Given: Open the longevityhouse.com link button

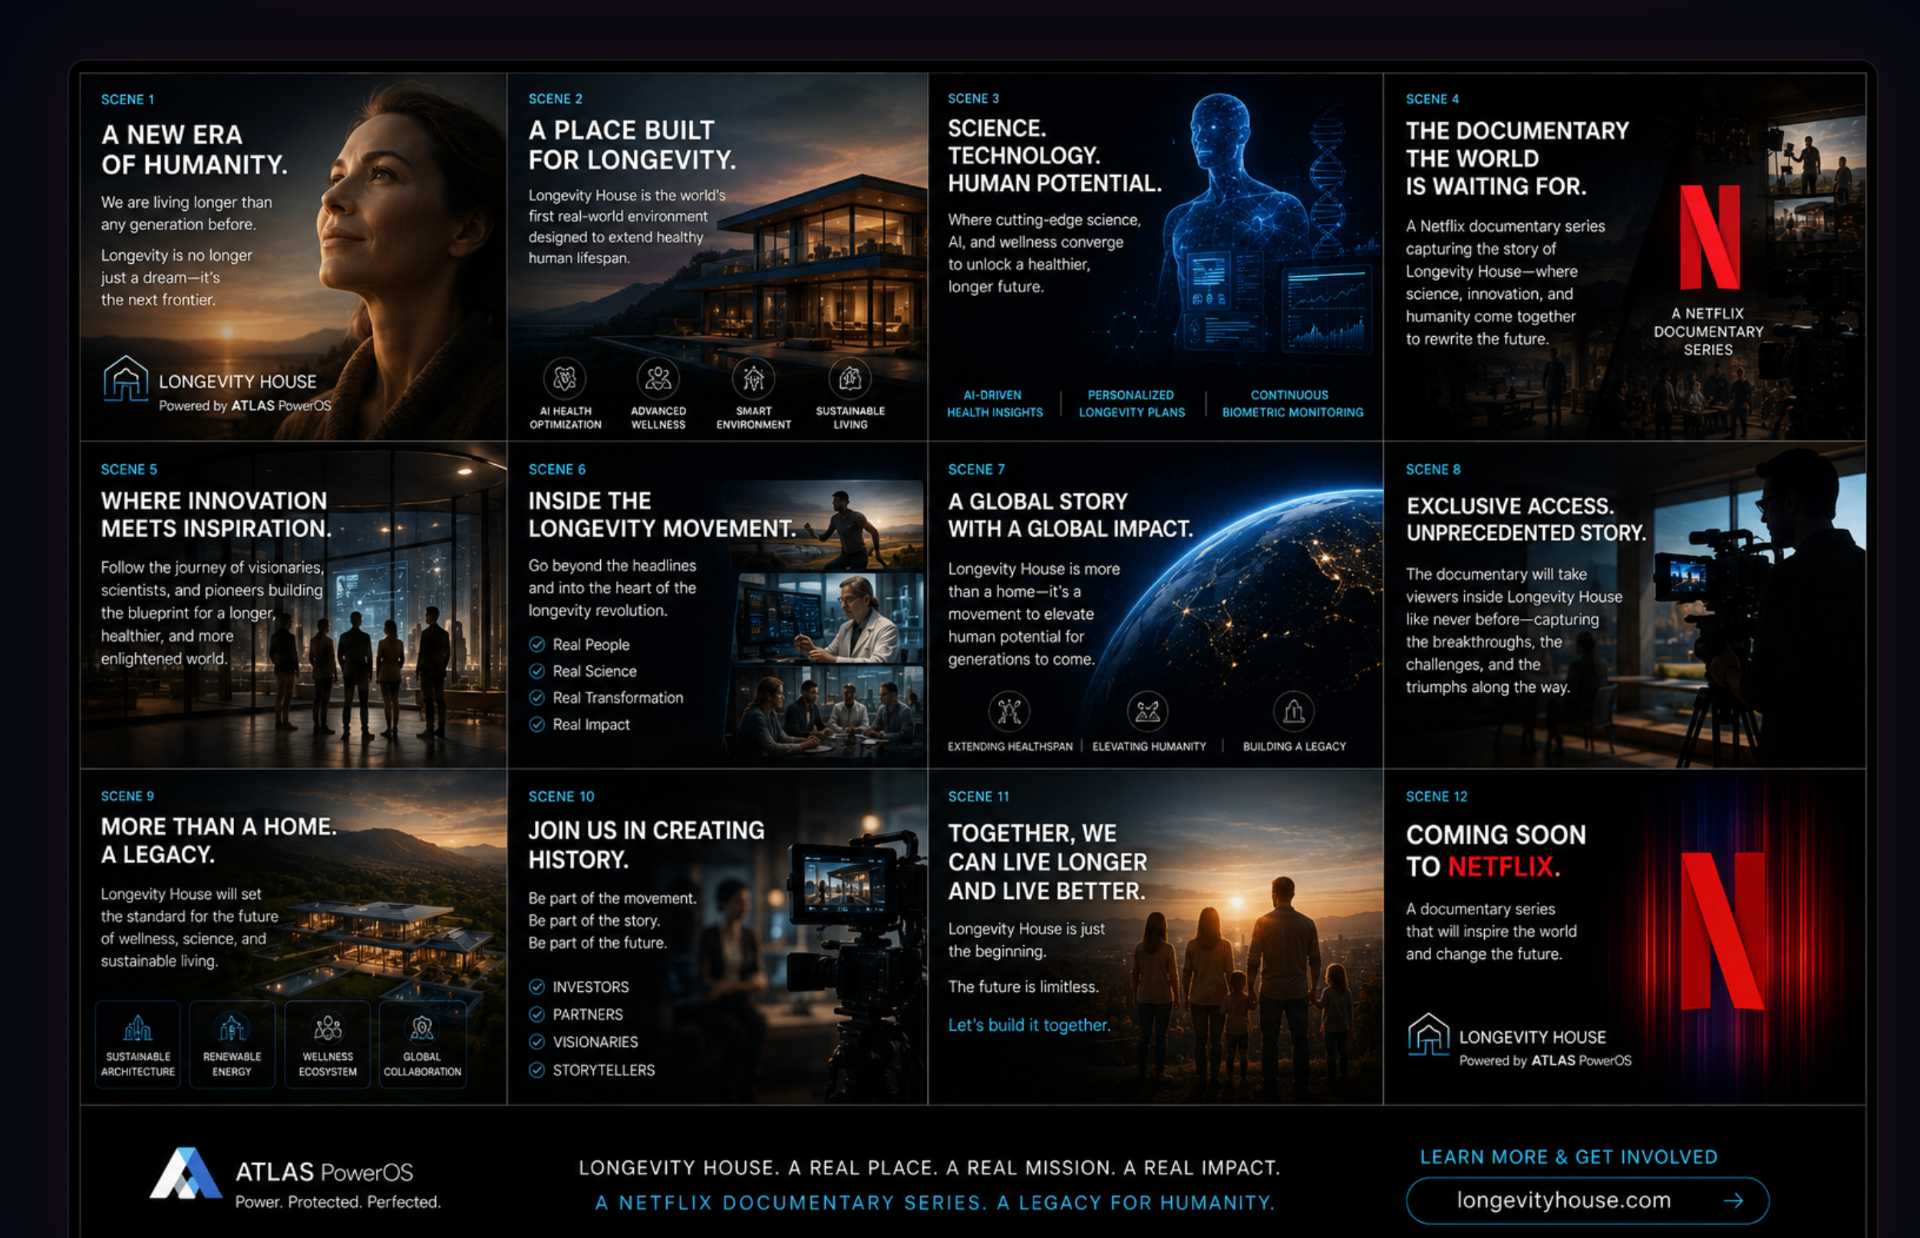Looking at the screenshot, I should [1587, 1200].
